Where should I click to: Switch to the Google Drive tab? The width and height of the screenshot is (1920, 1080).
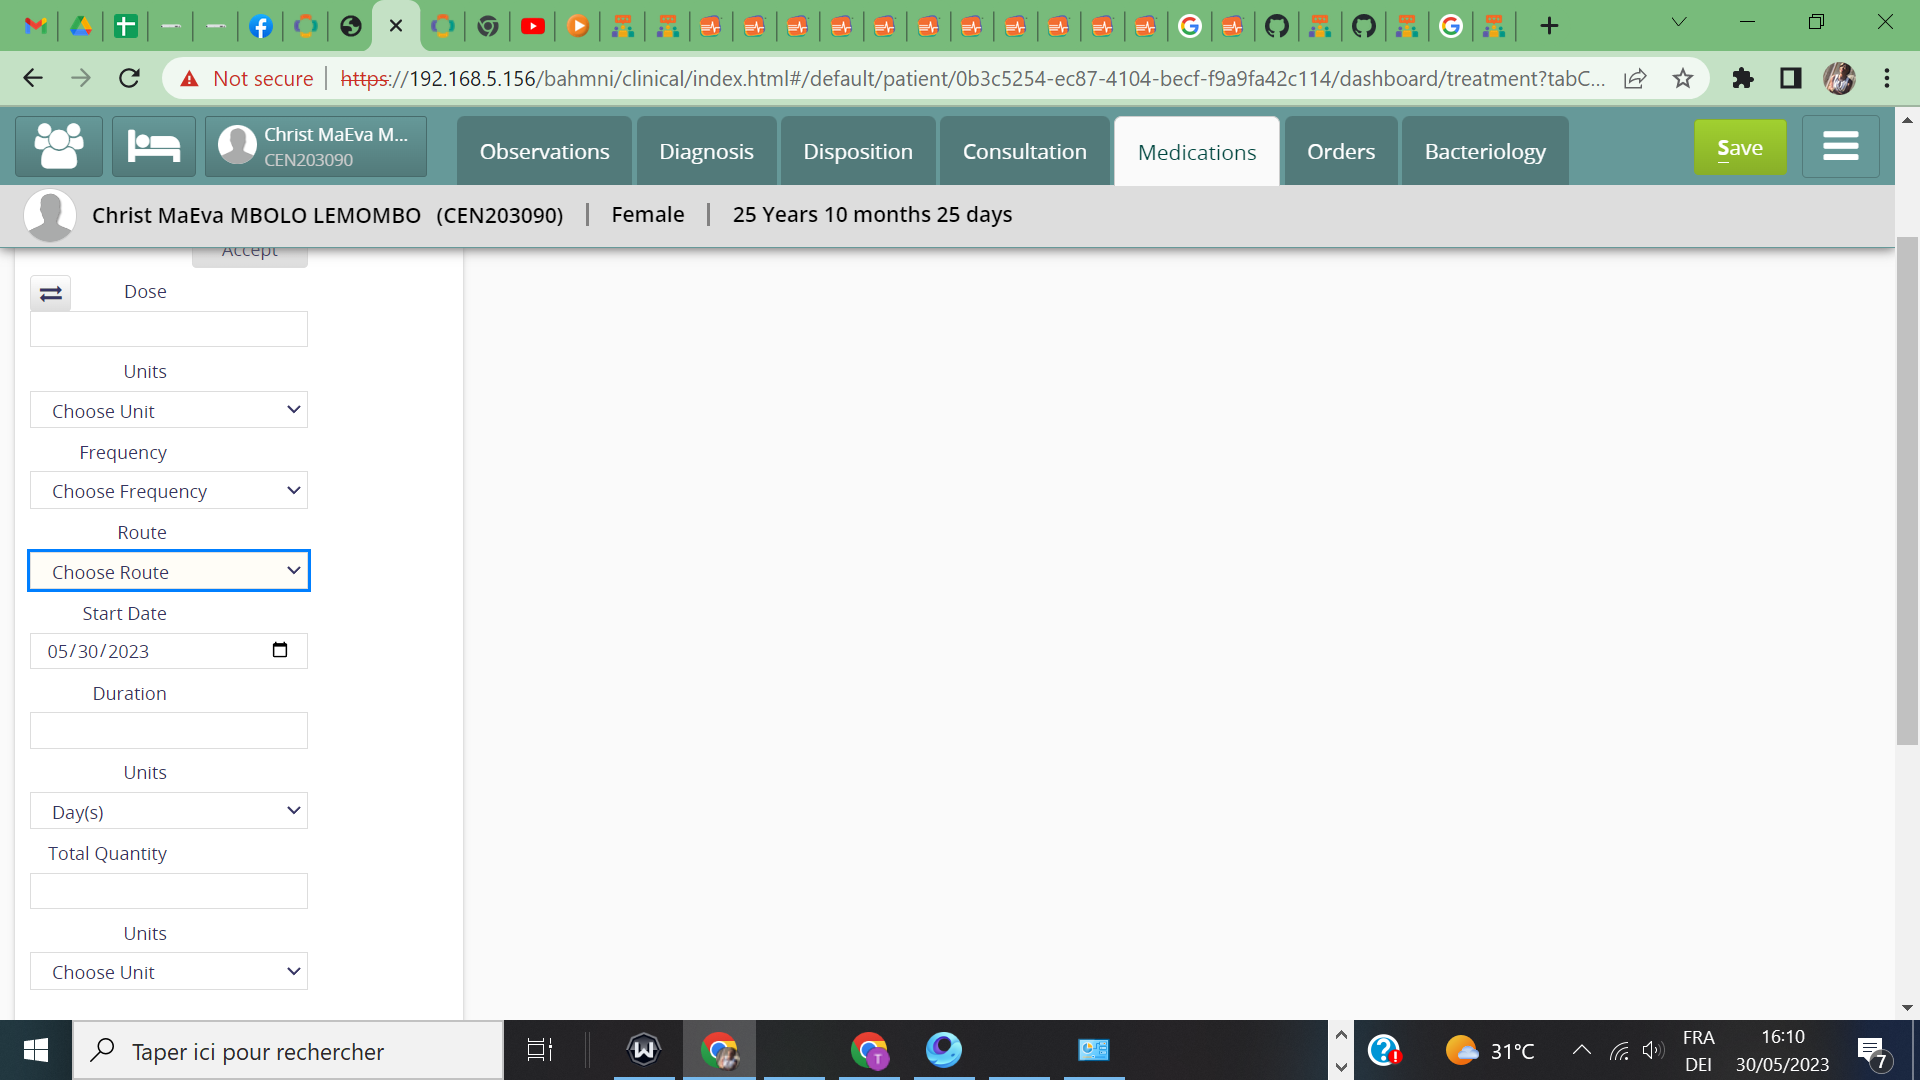81,26
